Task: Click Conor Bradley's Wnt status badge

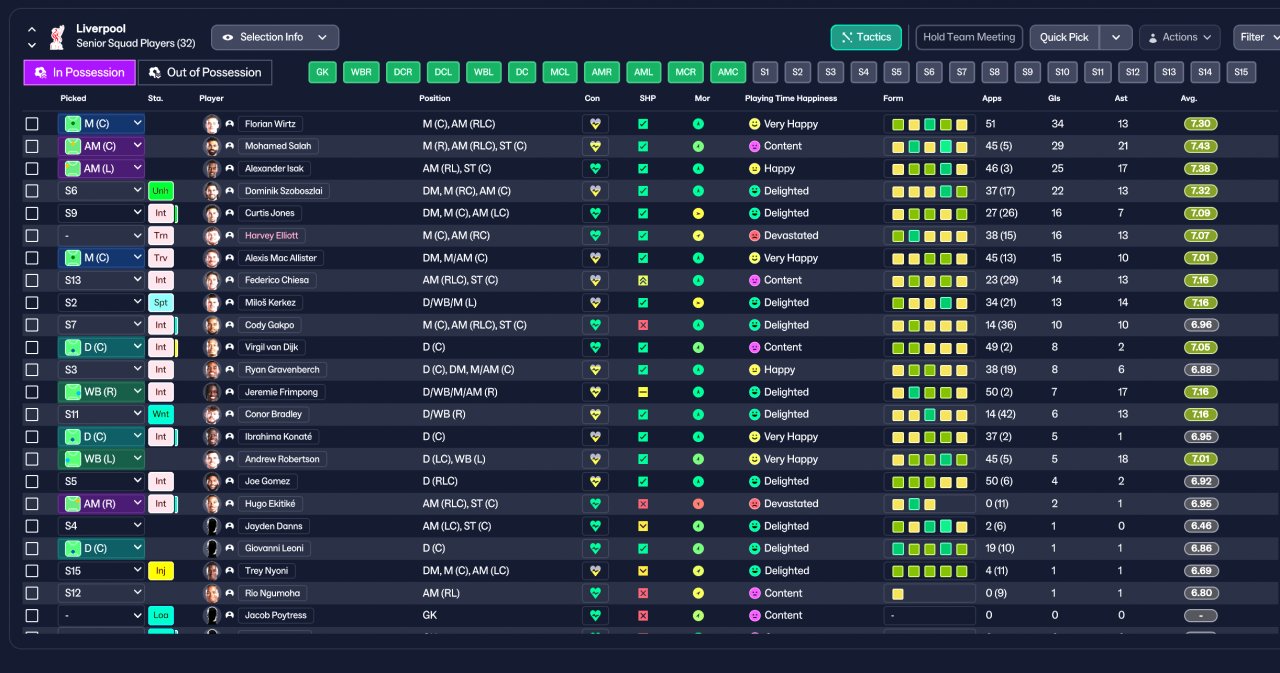Action: tap(160, 414)
